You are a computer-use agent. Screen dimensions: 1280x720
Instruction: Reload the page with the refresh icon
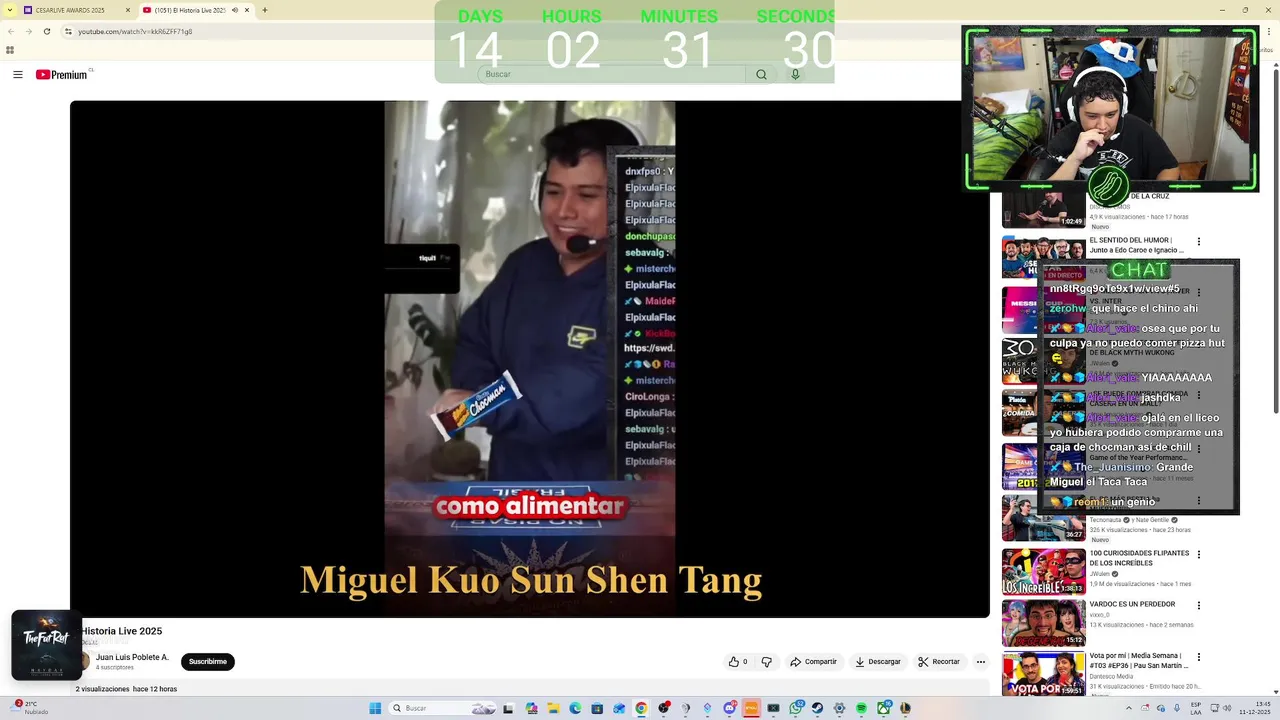tap(47, 31)
